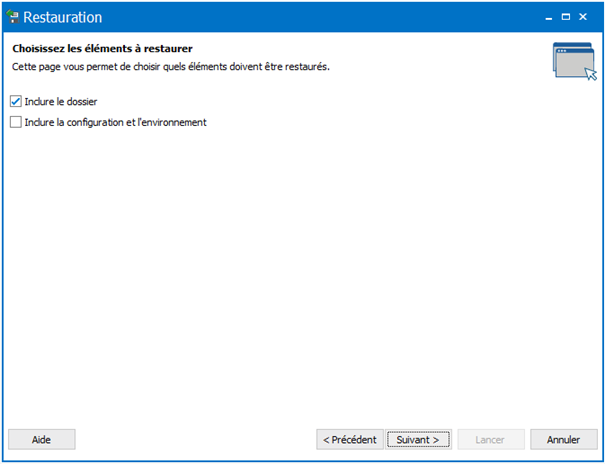
Task: Click the "Inclure le dossier" label text
Action: (61, 102)
